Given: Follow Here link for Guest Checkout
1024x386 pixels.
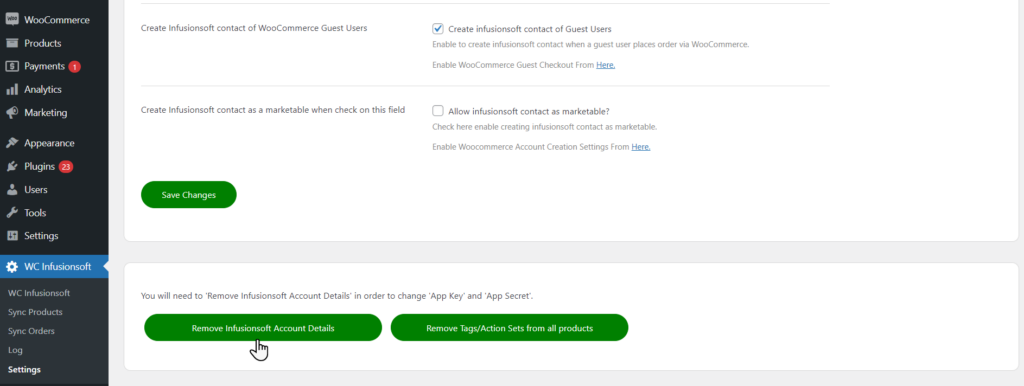Looking at the screenshot, I should click(x=605, y=65).
